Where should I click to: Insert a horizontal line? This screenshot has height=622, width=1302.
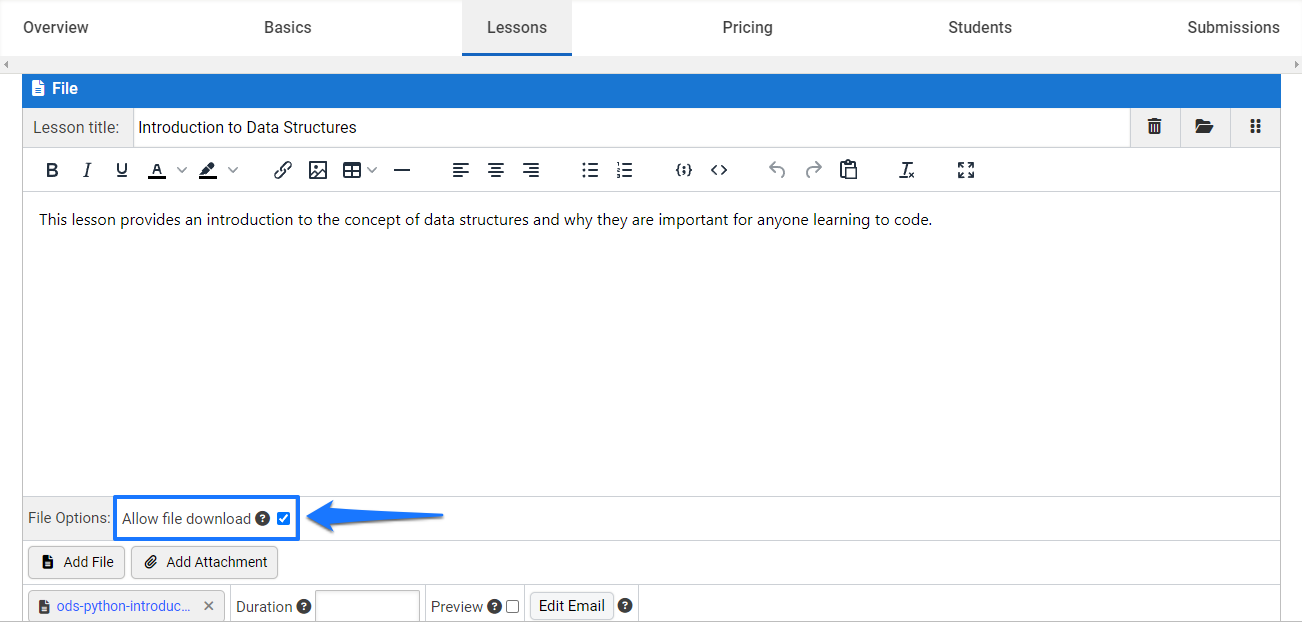point(402,170)
